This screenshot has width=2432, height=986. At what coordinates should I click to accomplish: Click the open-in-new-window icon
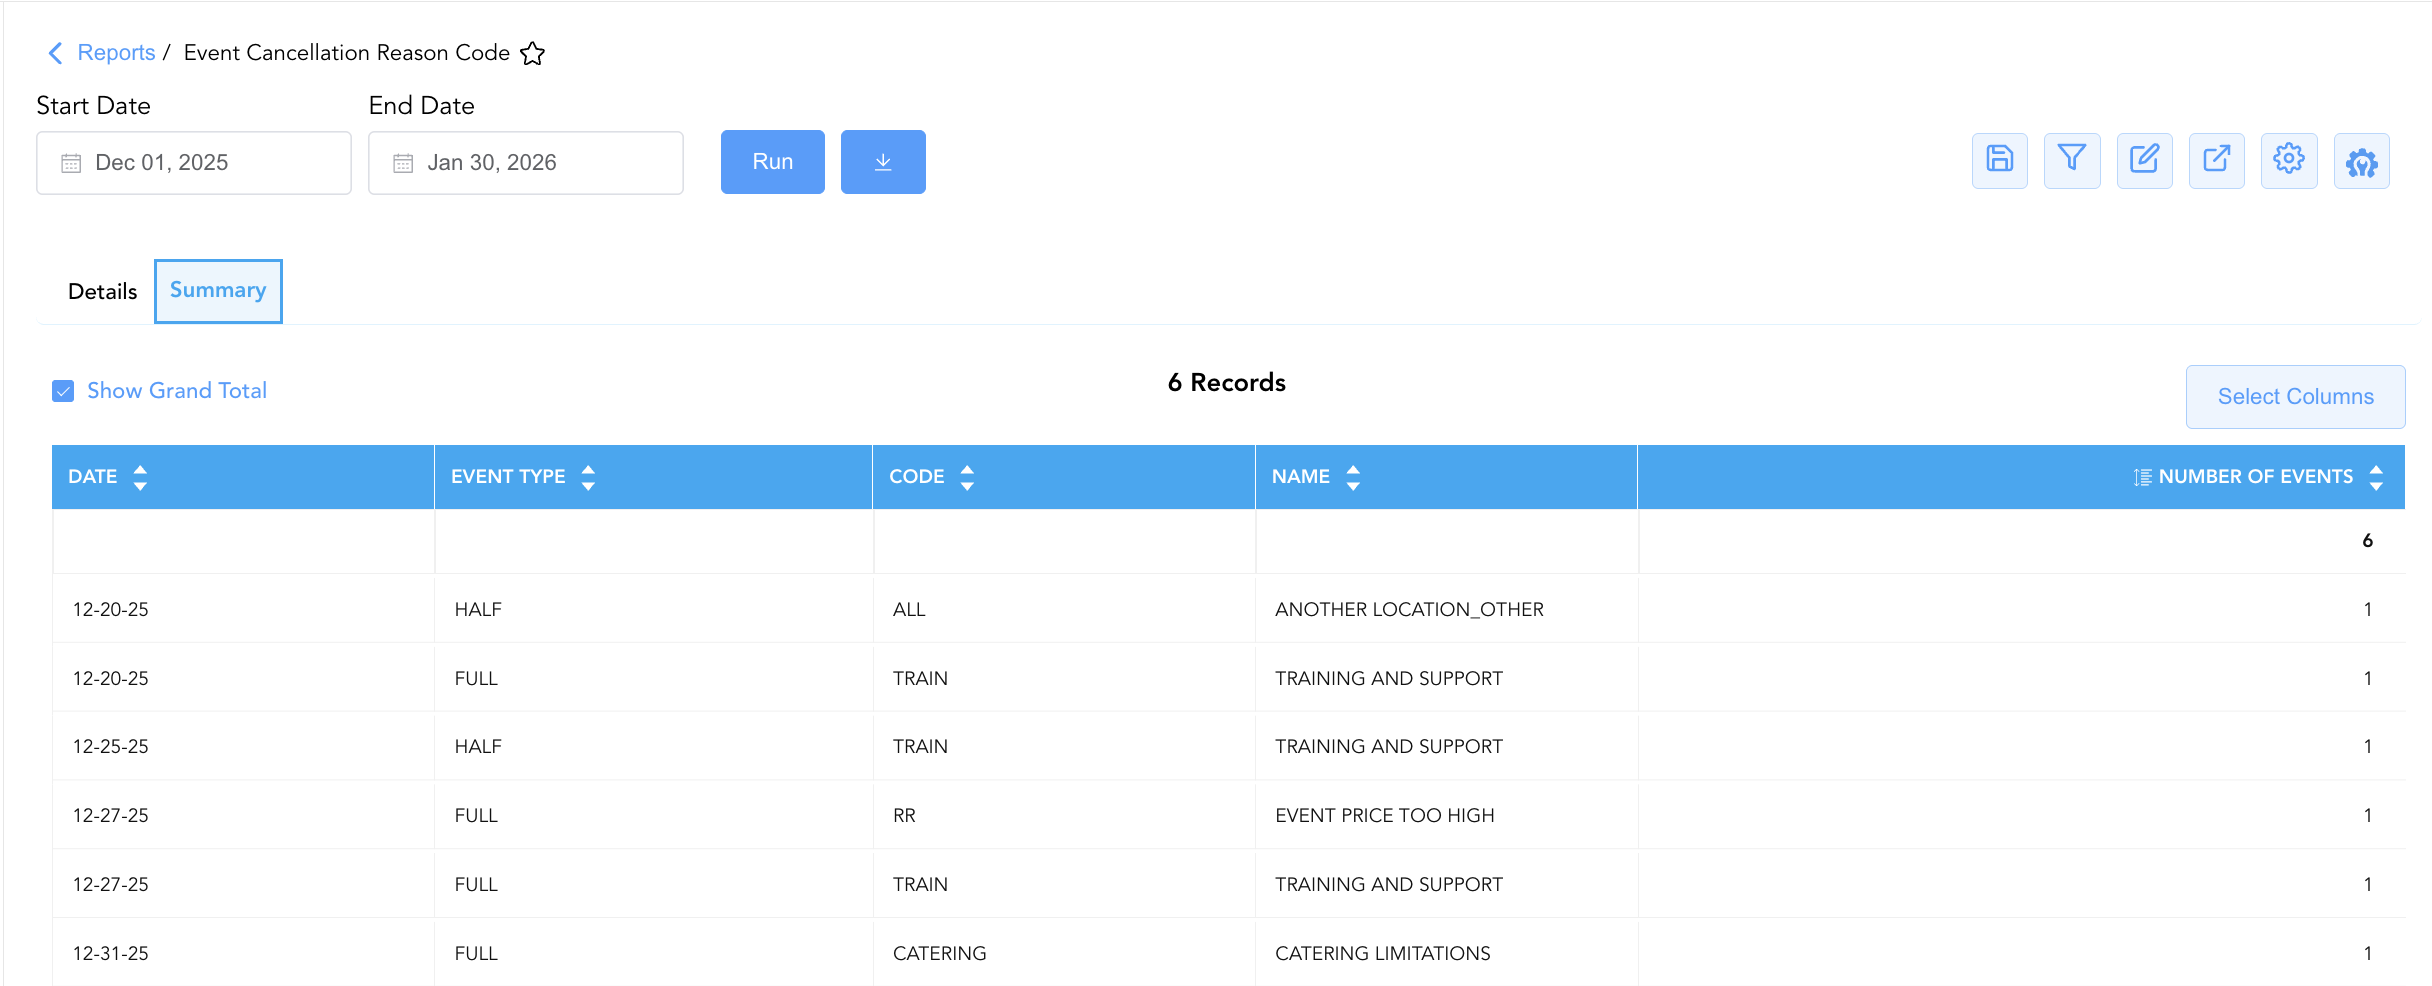click(x=2217, y=160)
